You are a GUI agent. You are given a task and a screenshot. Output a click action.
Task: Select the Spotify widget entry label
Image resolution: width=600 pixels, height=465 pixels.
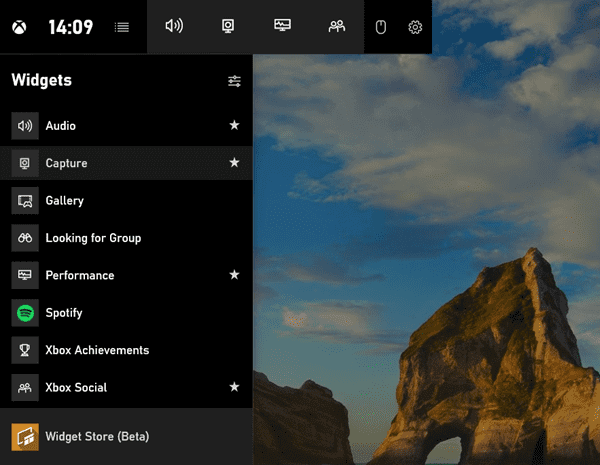64,313
